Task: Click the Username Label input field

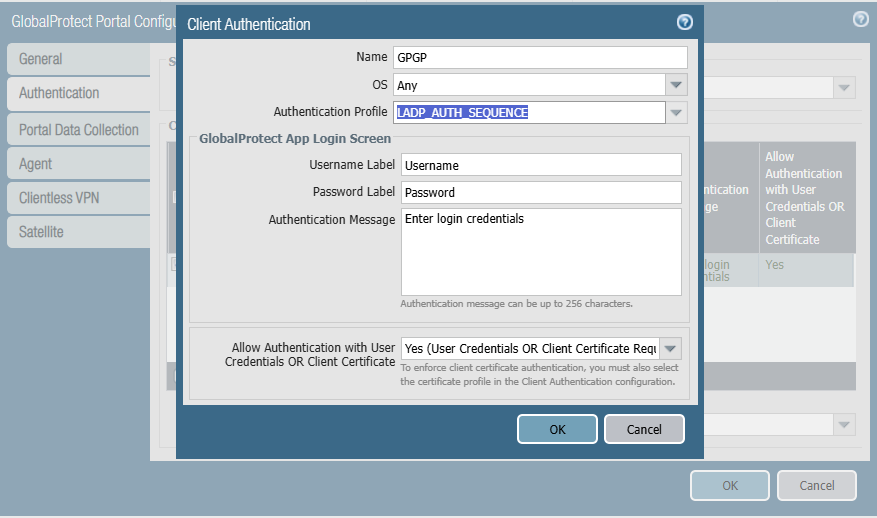Action: point(541,165)
